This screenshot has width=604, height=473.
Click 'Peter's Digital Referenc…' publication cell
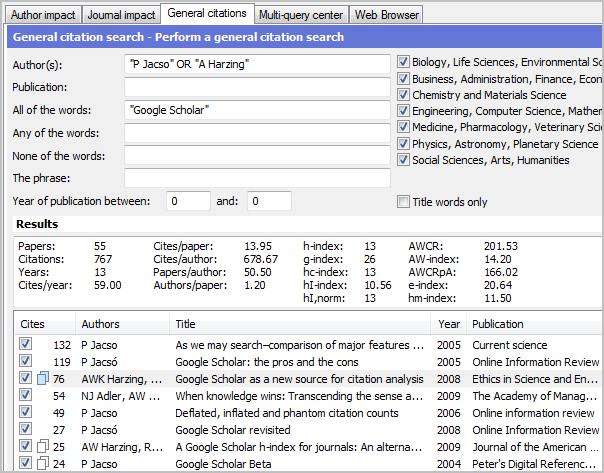pos(534,464)
